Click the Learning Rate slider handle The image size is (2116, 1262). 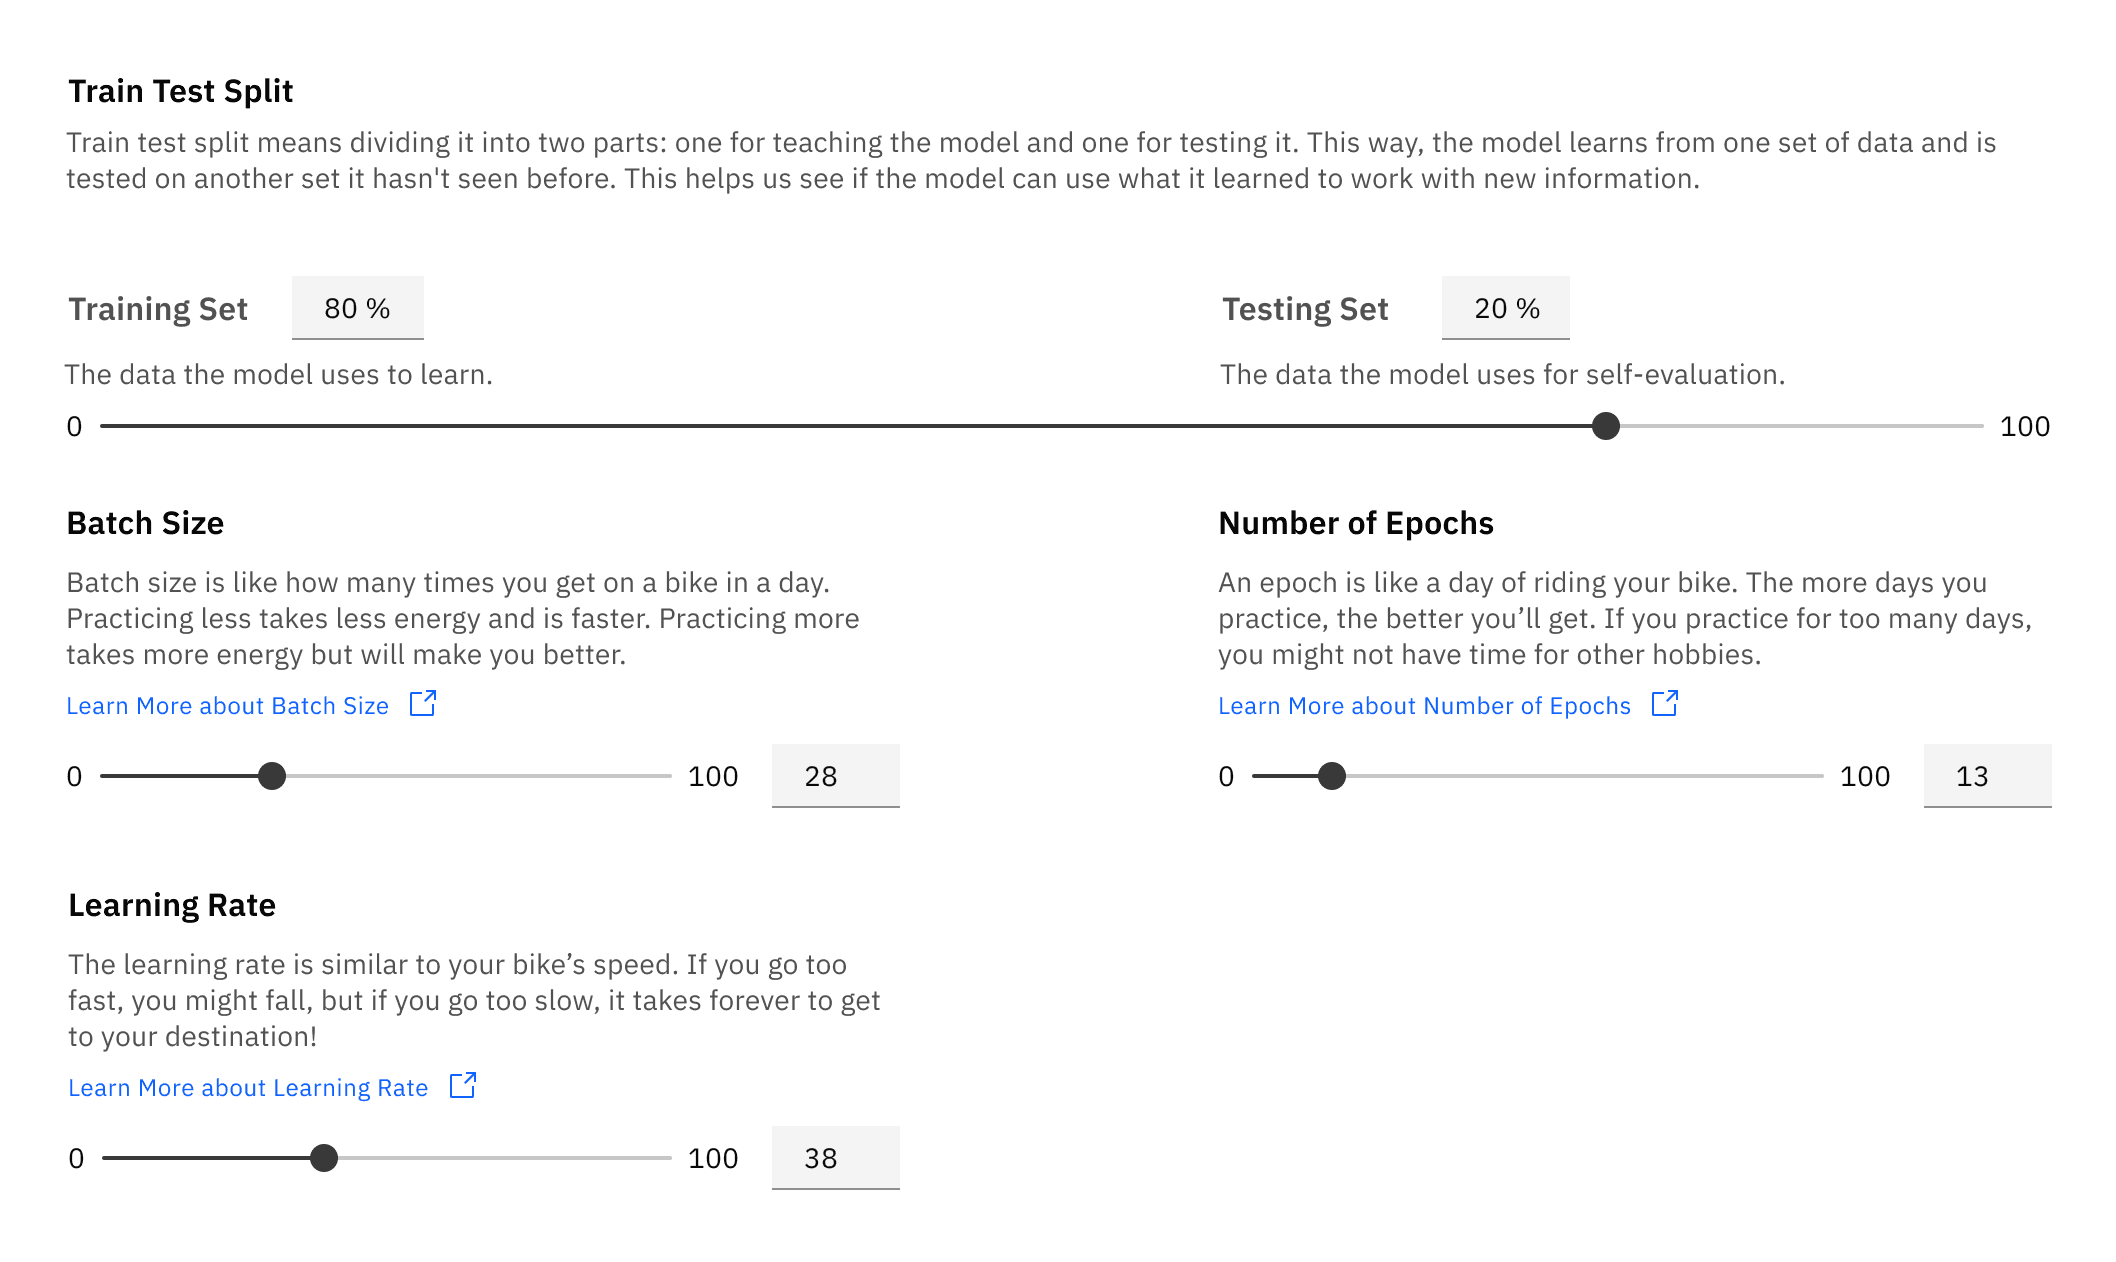pos(324,1158)
